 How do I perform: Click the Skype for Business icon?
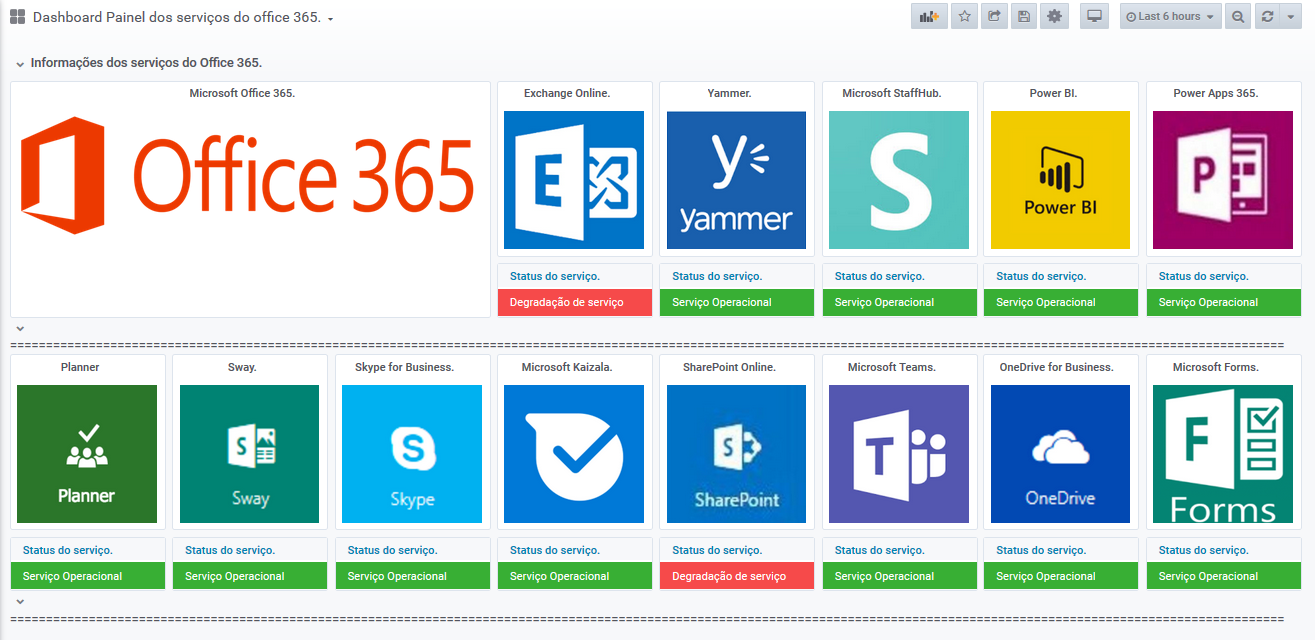[412, 454]
